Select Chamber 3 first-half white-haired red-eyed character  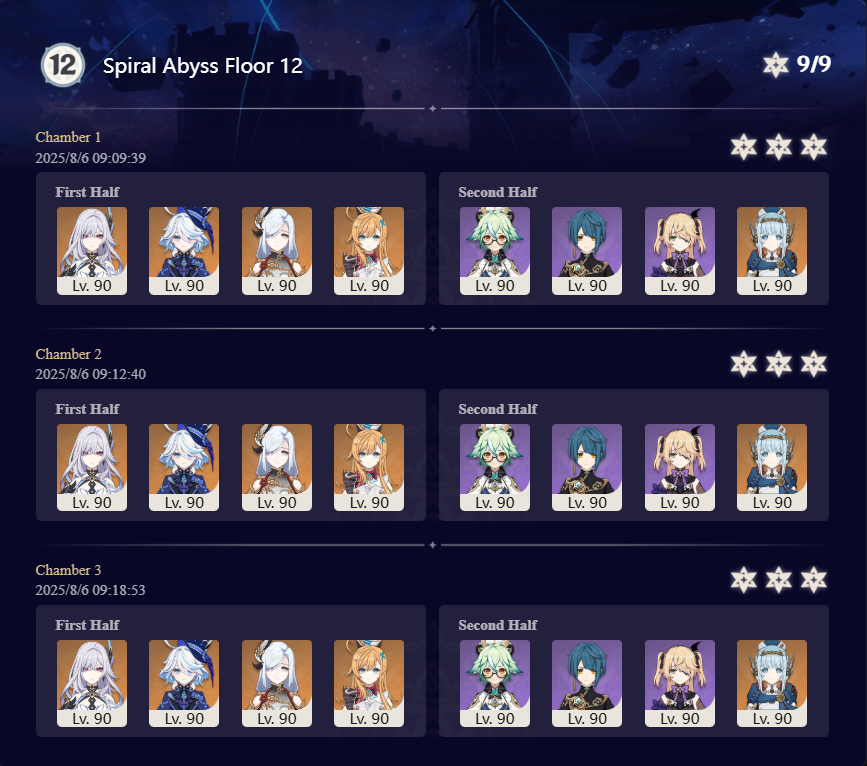point(92,683)
